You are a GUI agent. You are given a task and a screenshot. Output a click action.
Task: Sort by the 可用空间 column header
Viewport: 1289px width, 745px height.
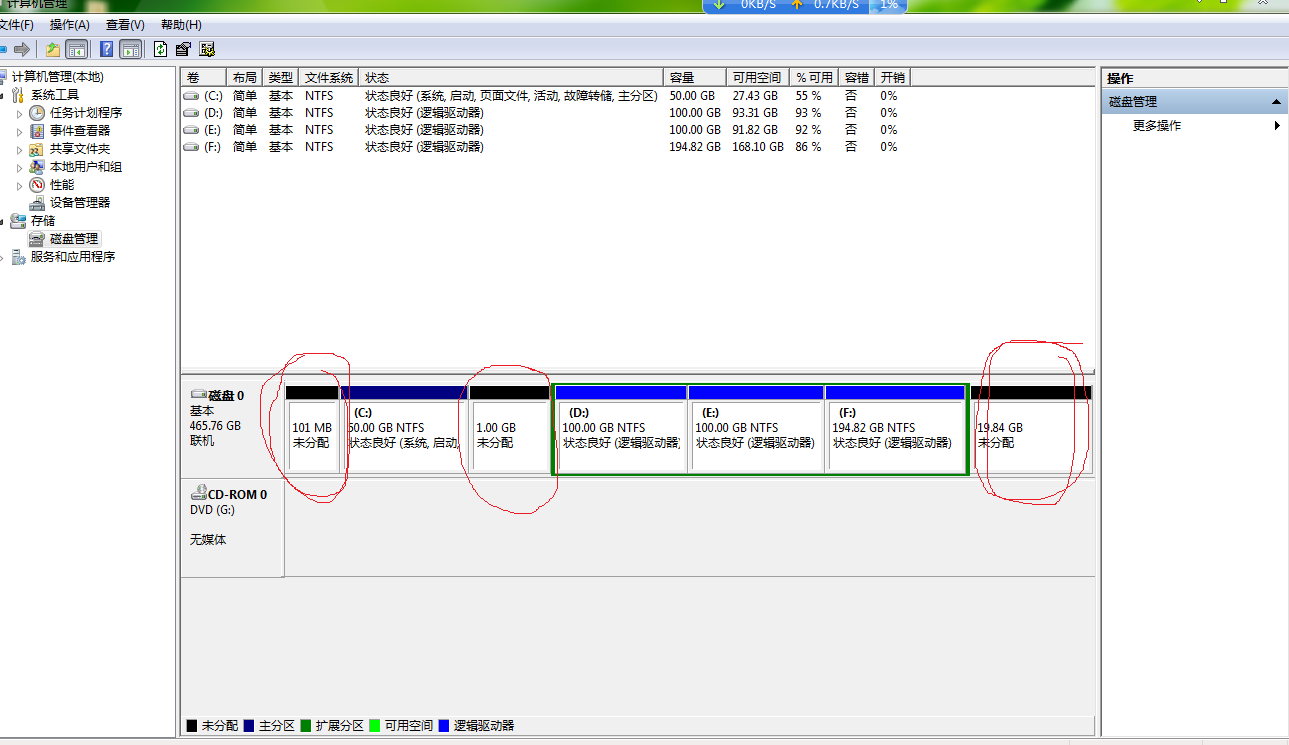pyautogui.click(x=757, y=77)
